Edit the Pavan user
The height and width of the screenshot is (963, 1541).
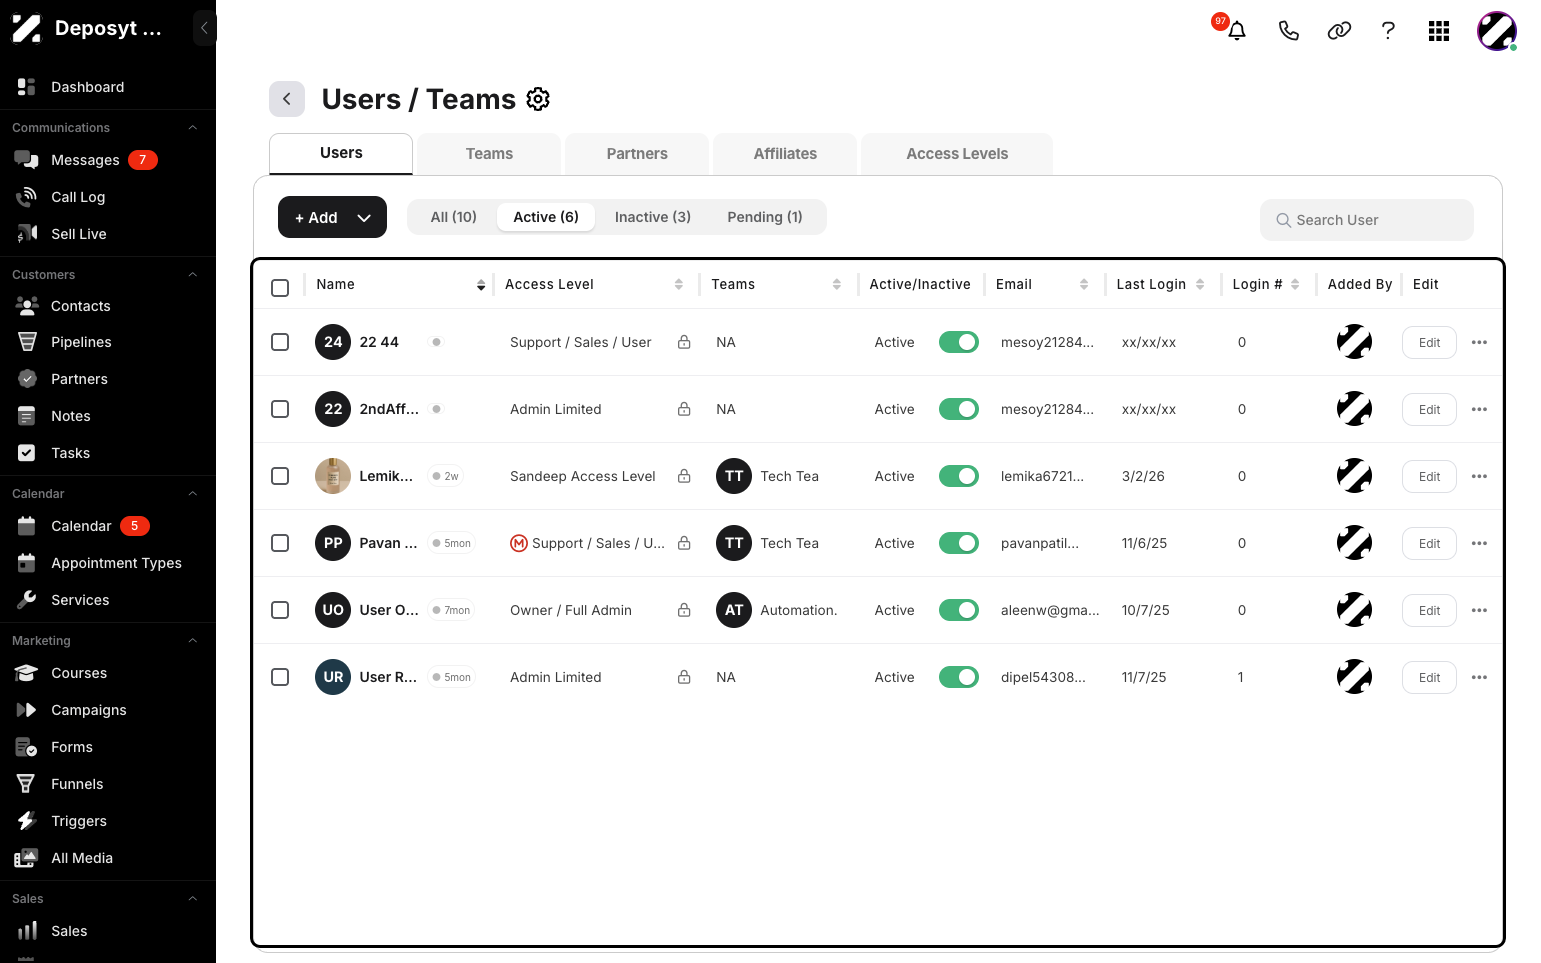tap(1429, 544)
